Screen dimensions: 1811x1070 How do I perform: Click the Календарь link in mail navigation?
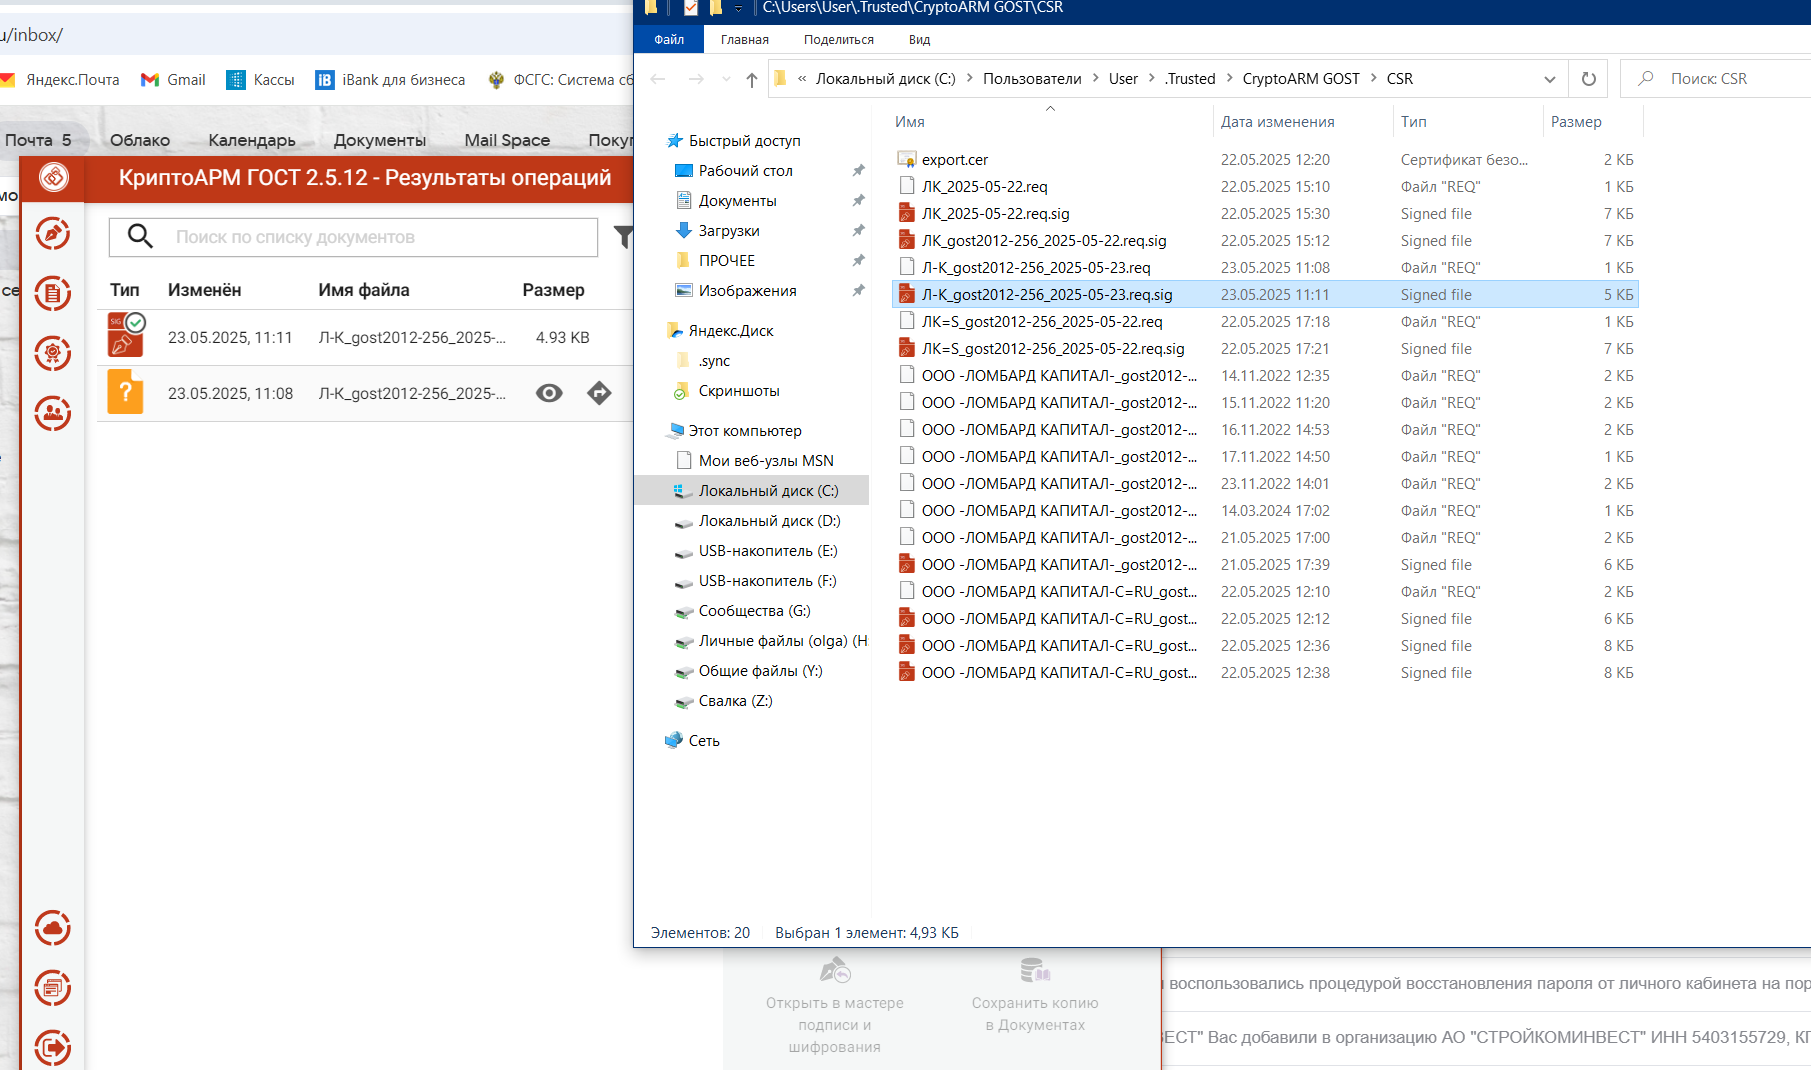click(x=252, y=140)
